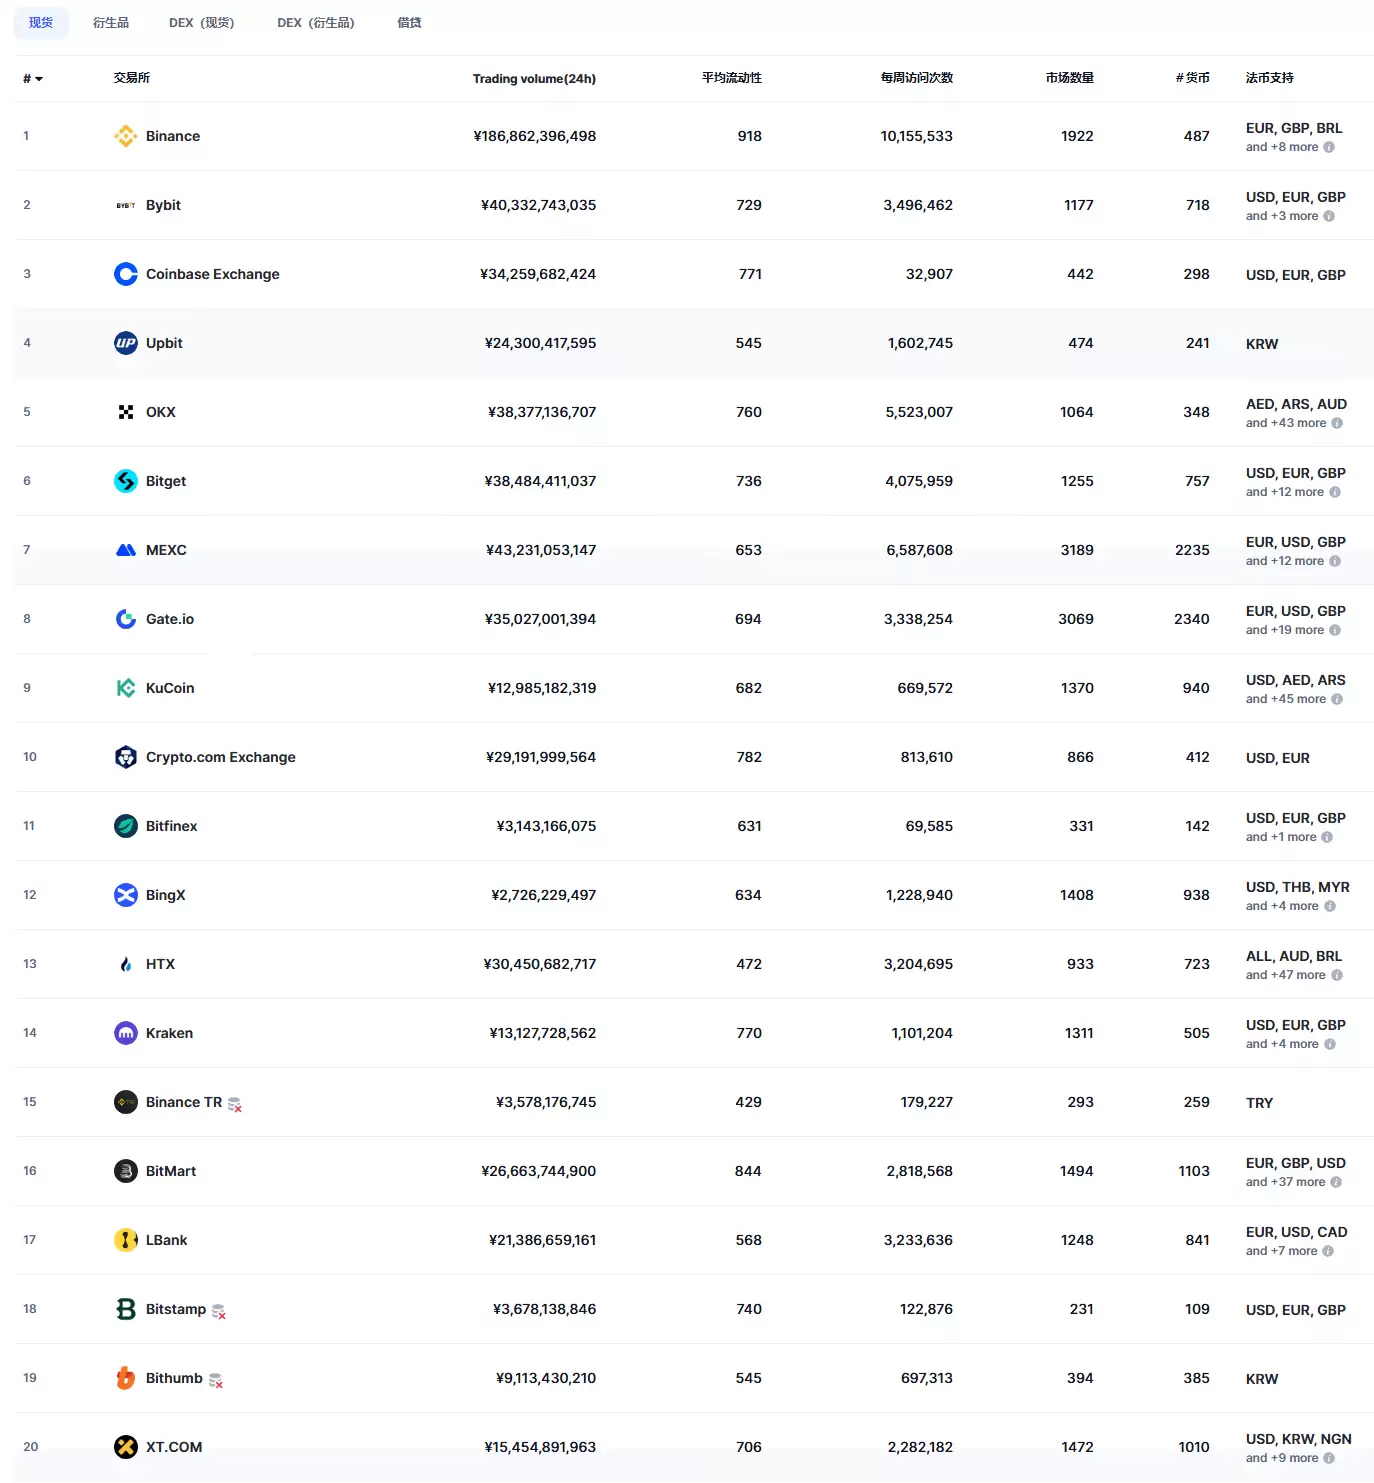Click the reserve-data warning icon beside Bithumb
This screenshot has width=1374, height=1483.
tap(215, 1380)
